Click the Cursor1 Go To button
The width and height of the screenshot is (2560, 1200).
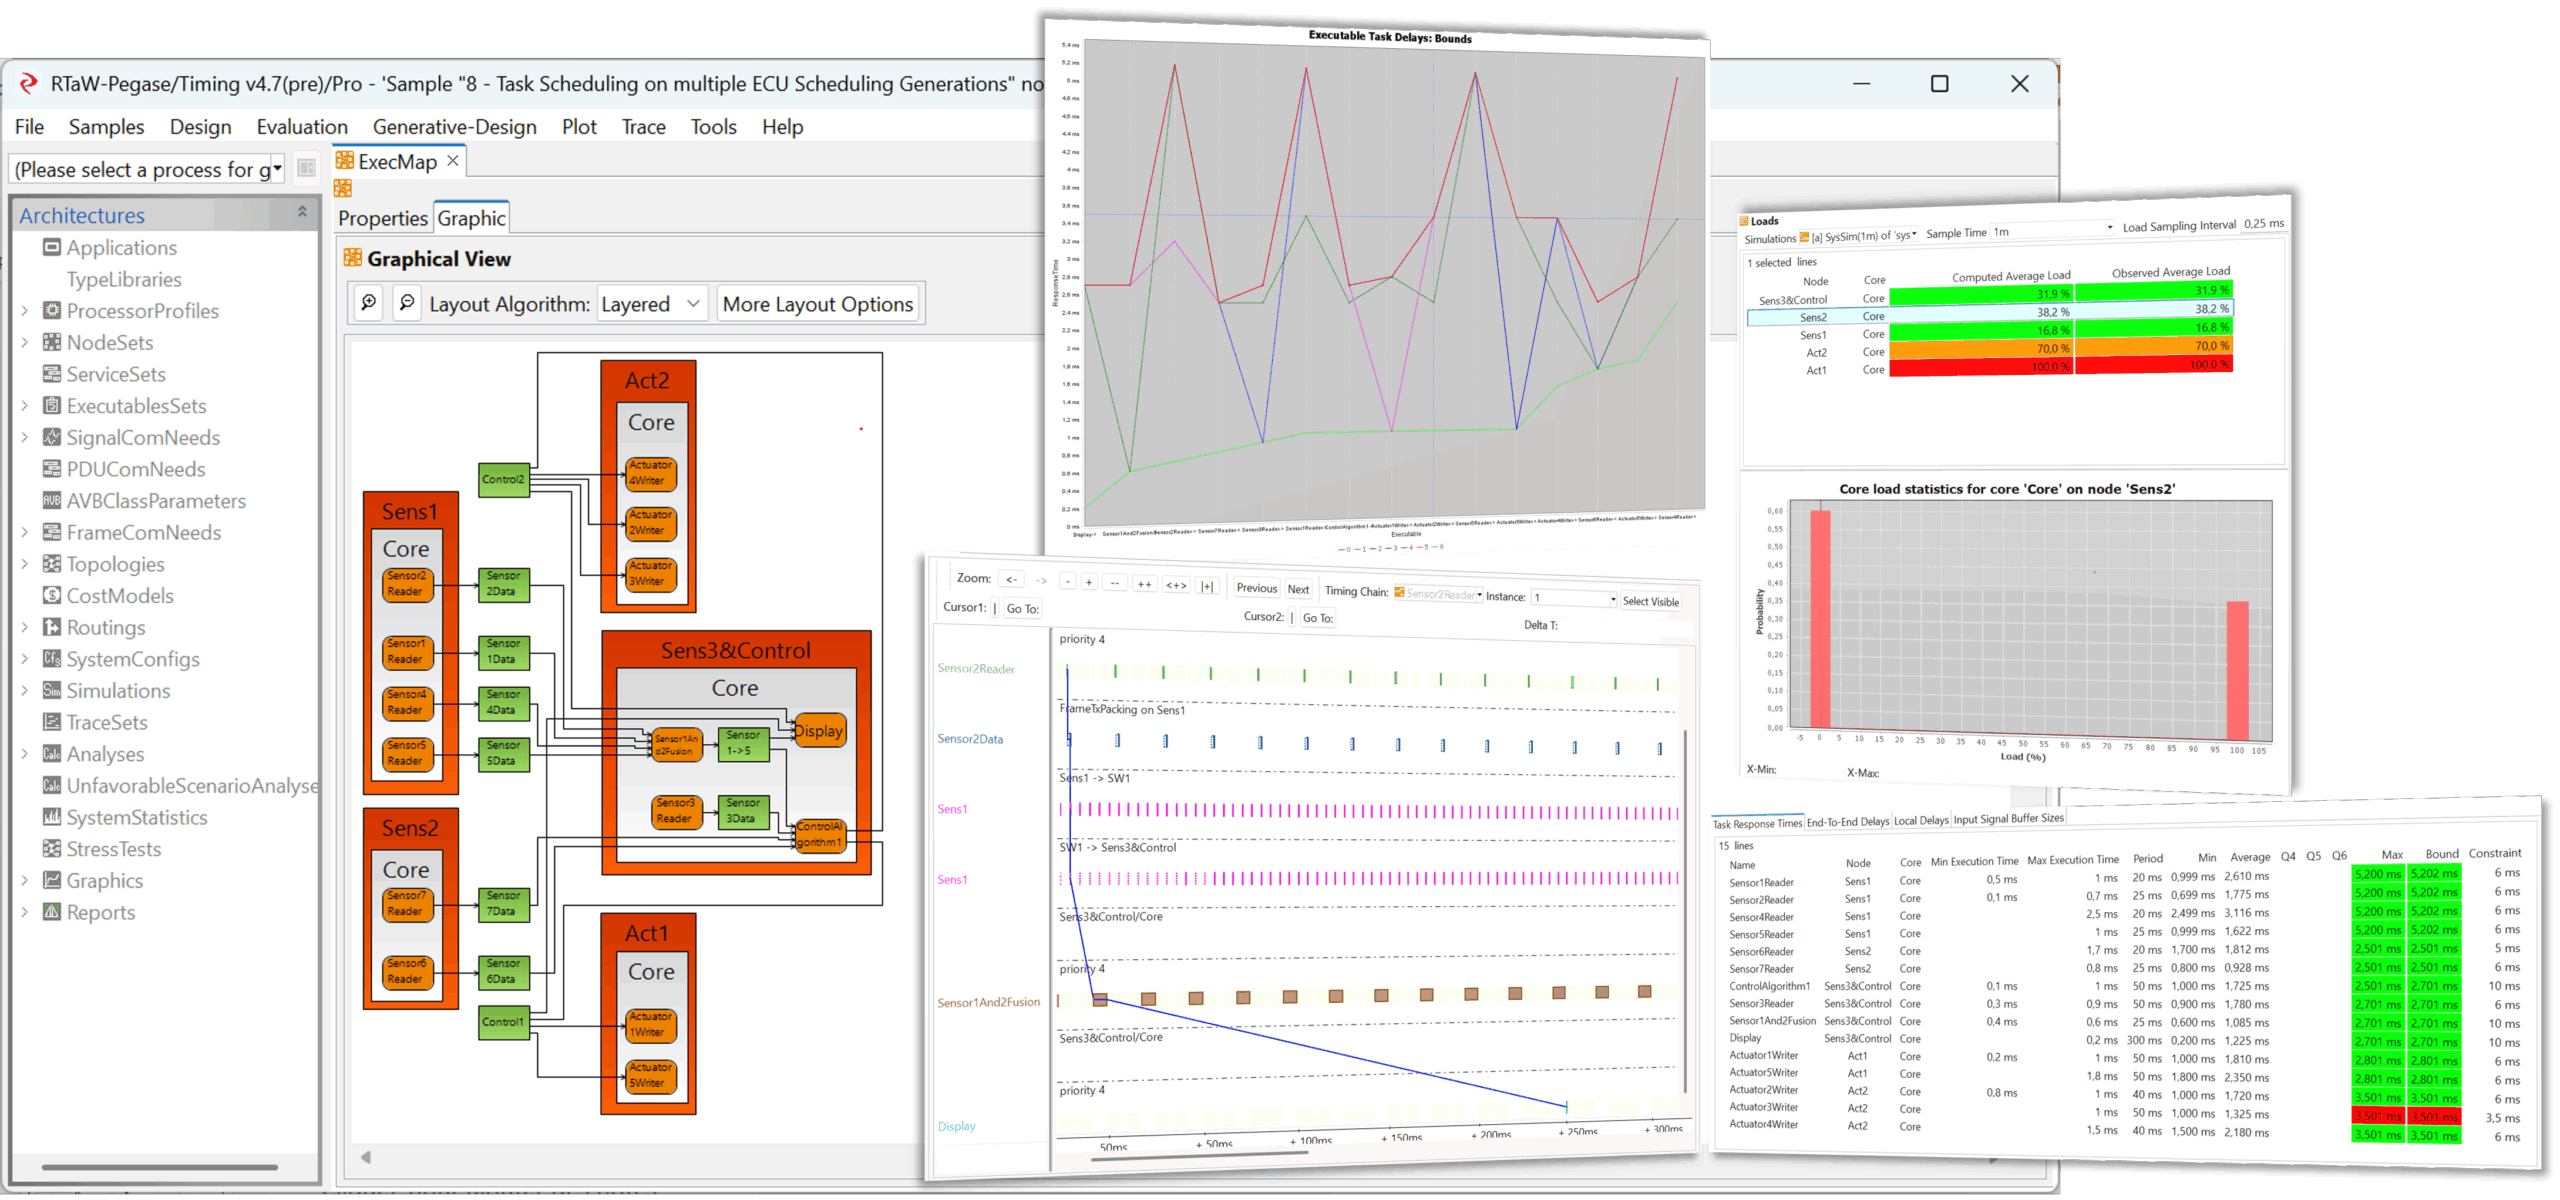(x=1022, y=608)
